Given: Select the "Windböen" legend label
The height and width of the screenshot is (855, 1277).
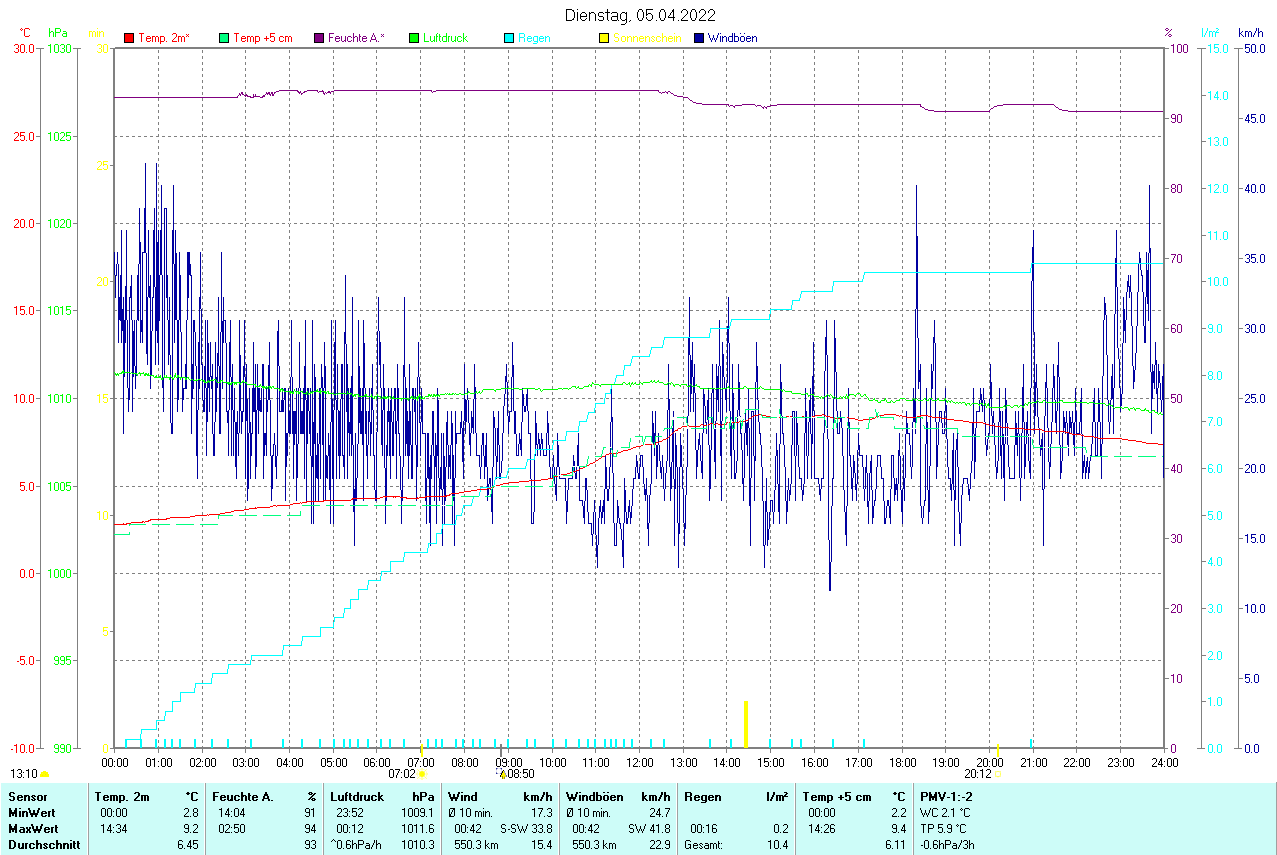Looking at the screenshot, I should (x=733, y=38).
